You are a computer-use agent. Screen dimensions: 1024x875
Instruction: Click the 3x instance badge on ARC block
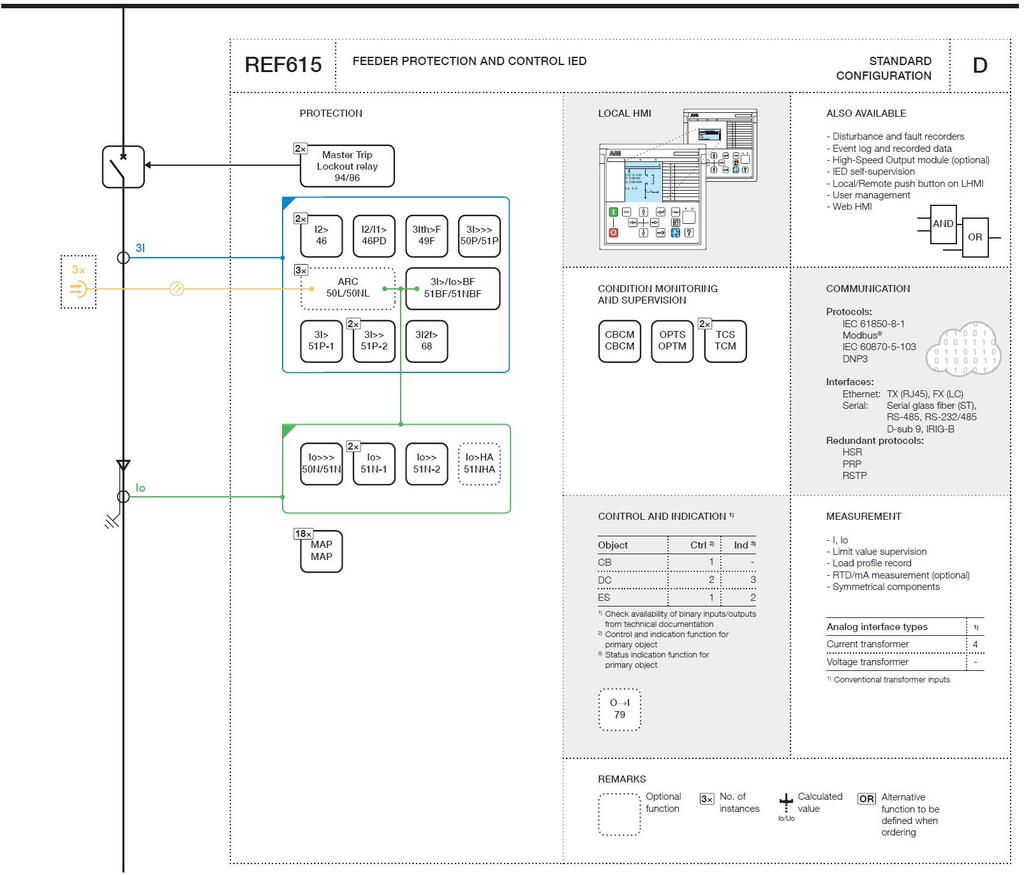[300, 270]
